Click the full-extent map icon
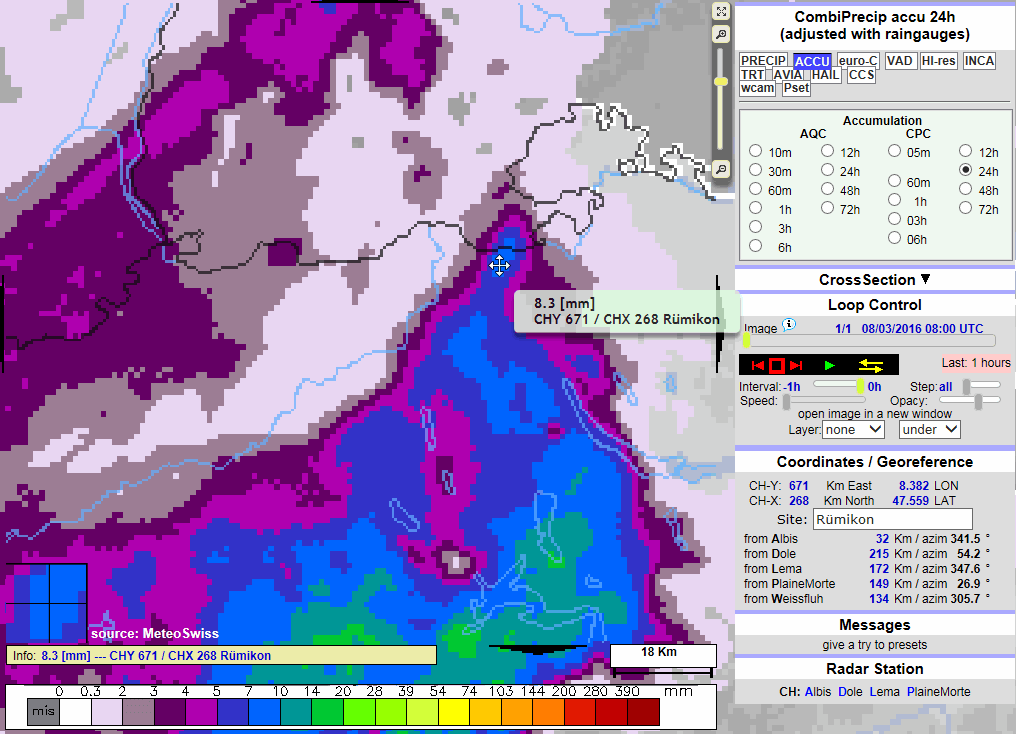Screen dimensions: 1016x734 (721, 11)
